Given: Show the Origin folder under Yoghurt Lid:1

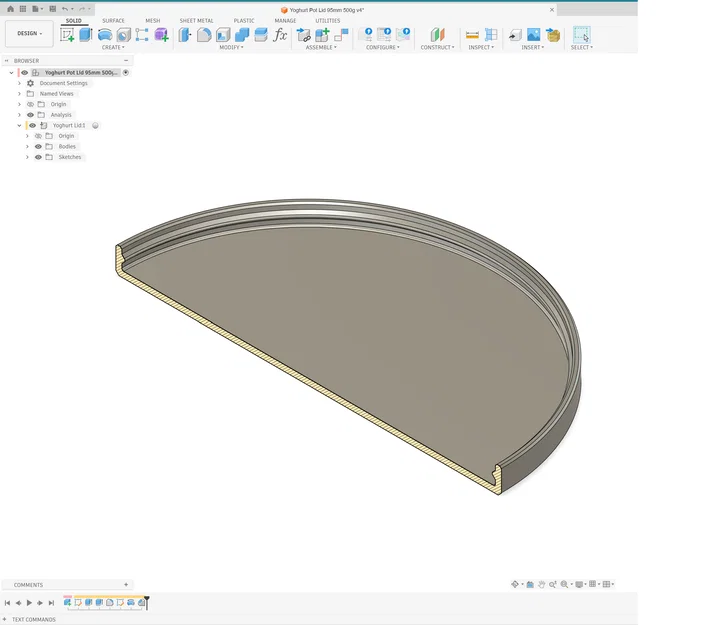Looking at the screenshot, I should (x=38, y=136).
